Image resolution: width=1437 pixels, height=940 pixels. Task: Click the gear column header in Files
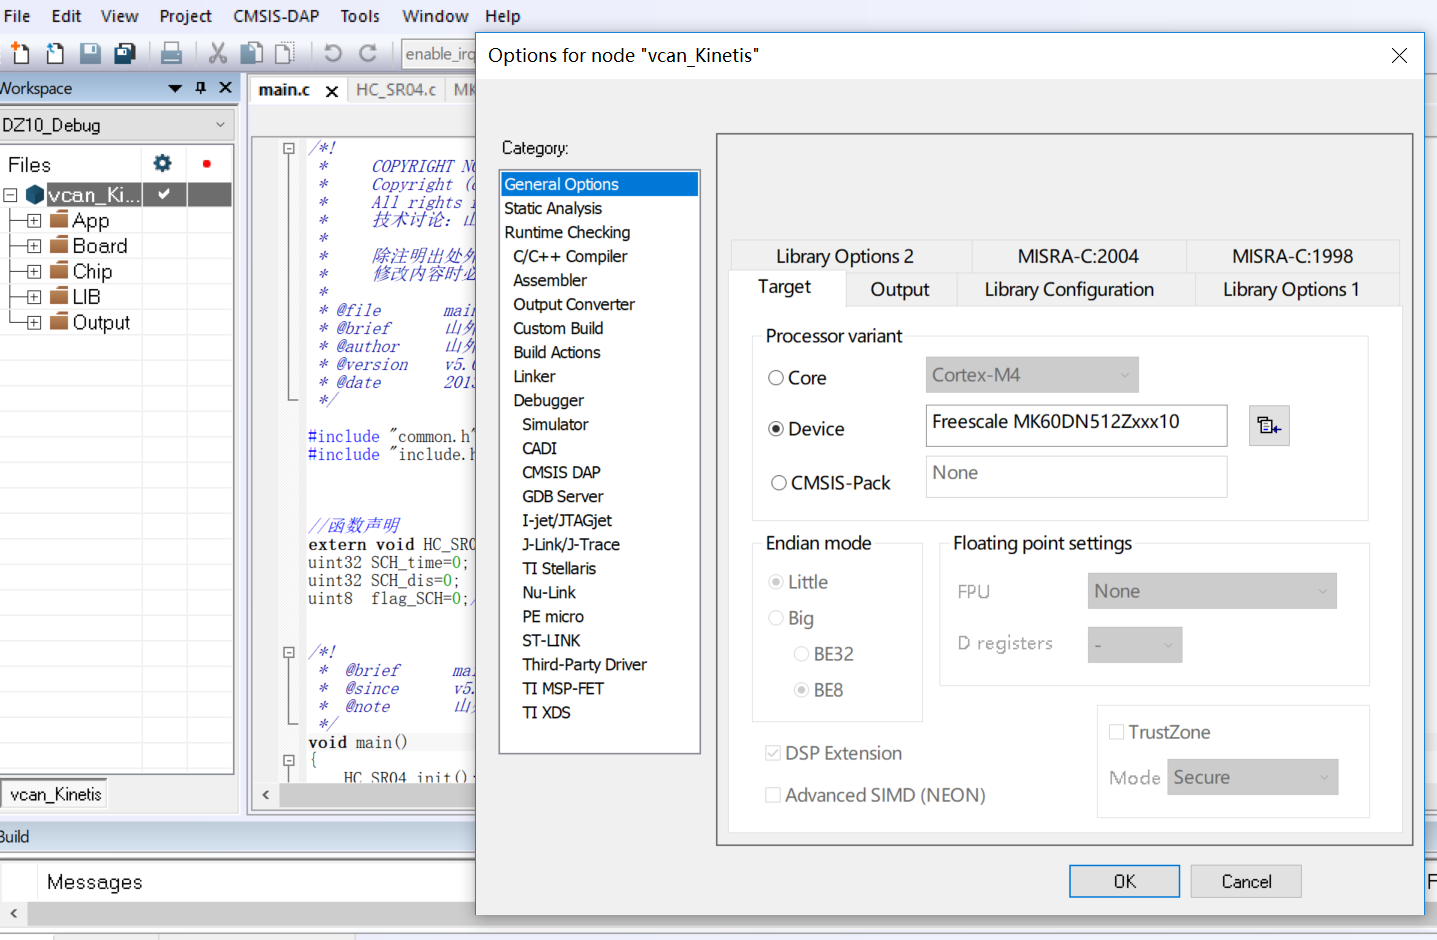coord(162,163)
